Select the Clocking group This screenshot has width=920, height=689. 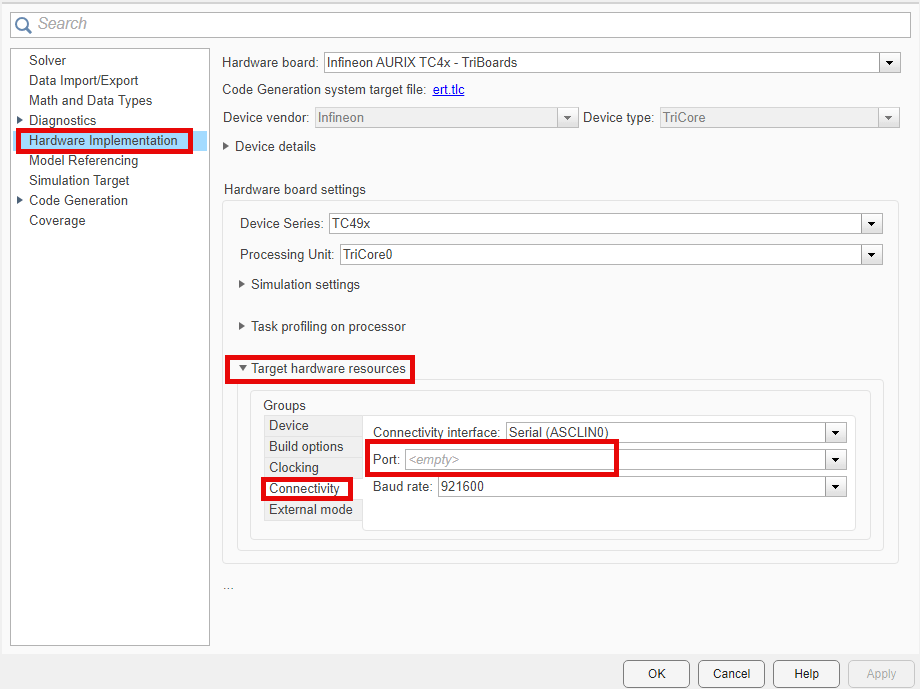(313, 468)
